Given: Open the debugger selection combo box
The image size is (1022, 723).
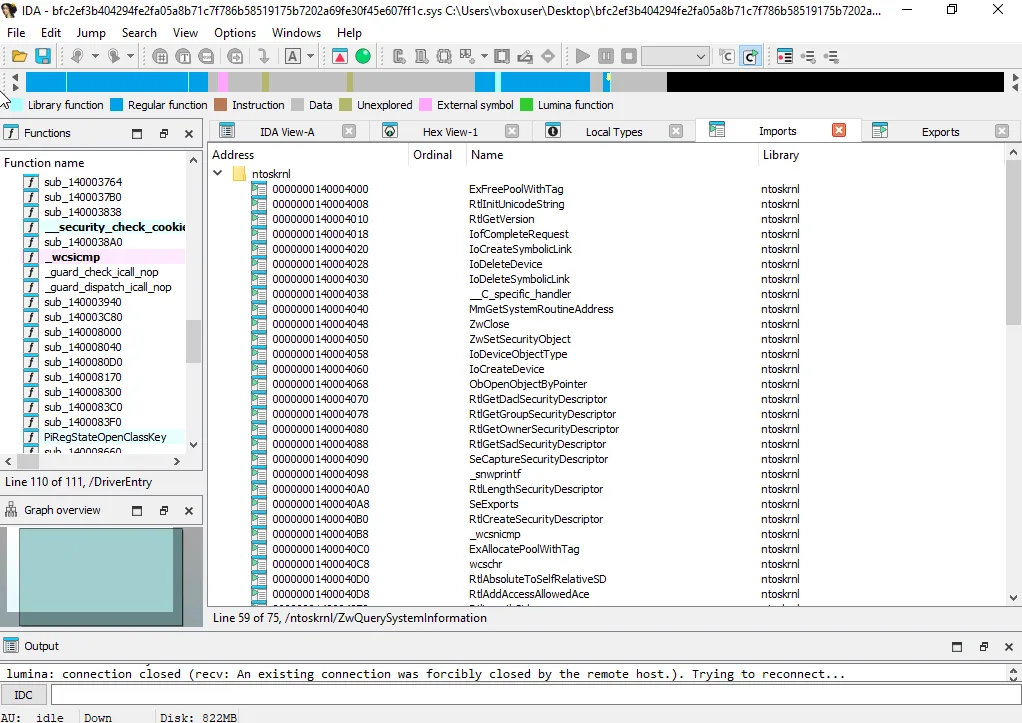Looking at the screenshot, I should [675, 57].
